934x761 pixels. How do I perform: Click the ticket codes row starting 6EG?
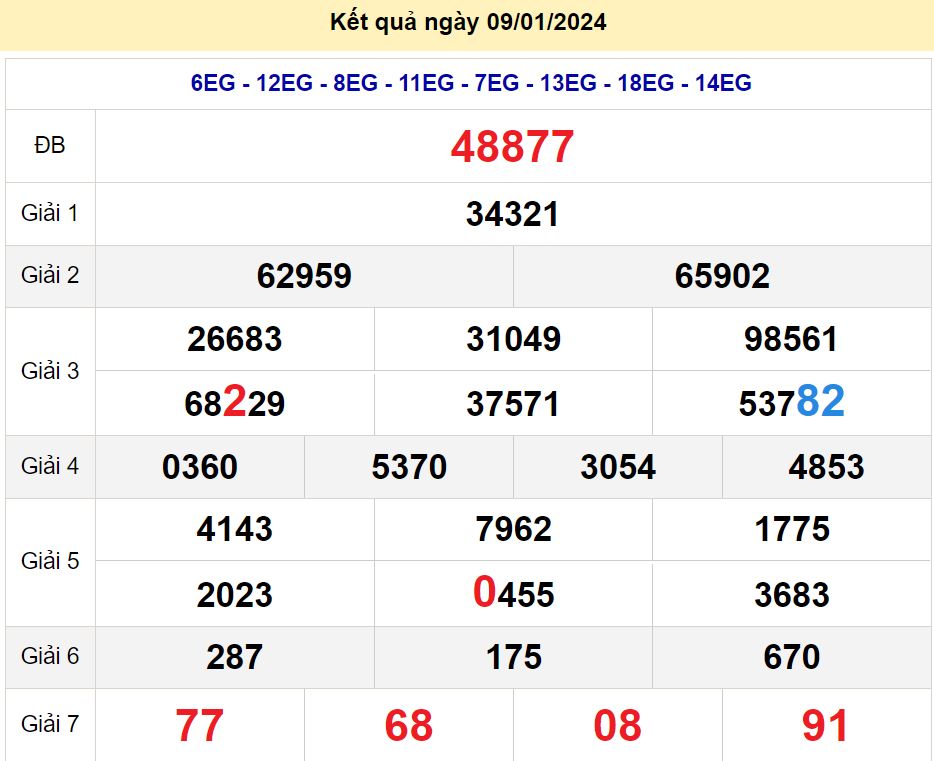pos(471,84)
